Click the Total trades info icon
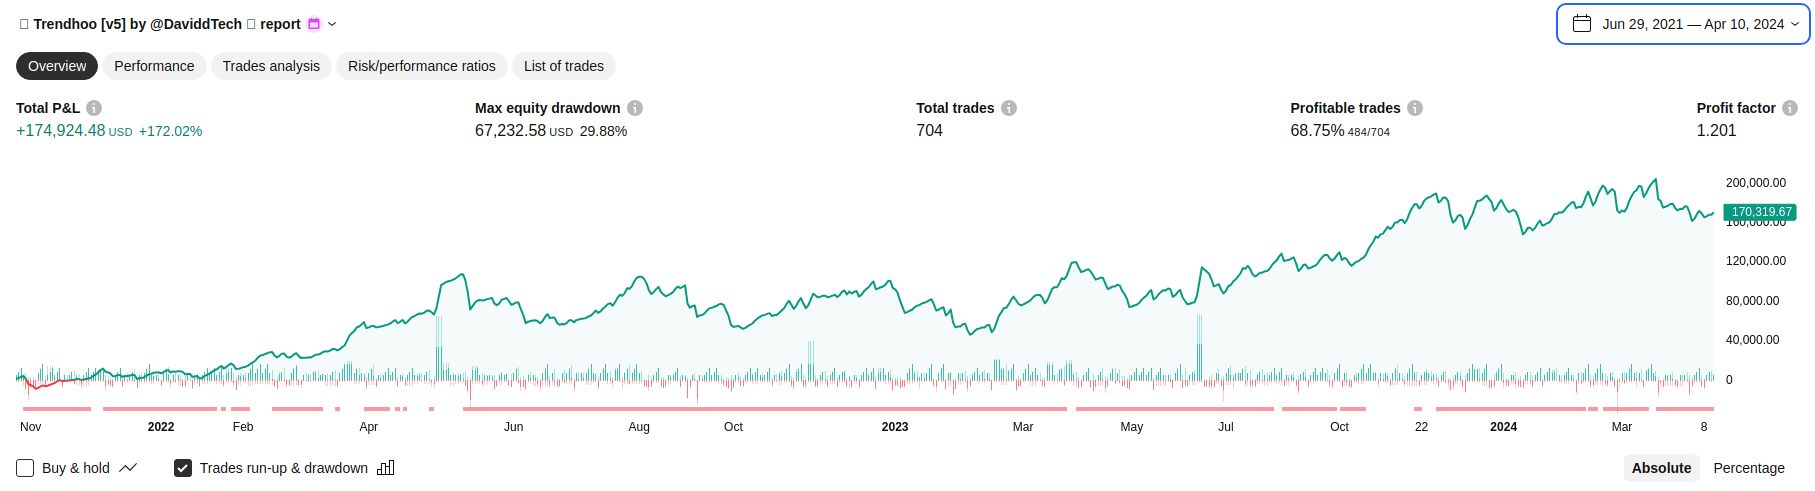 [x=1009, y=108]
